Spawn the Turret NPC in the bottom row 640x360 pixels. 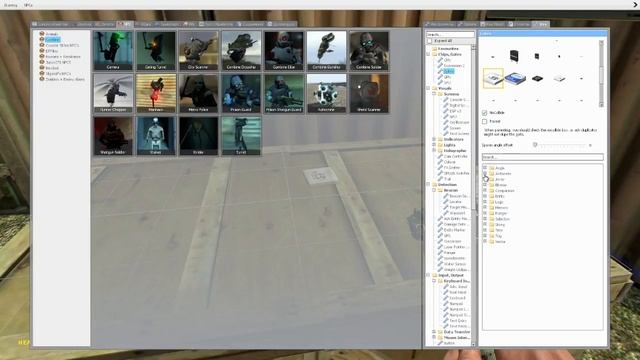click(241, 136)
